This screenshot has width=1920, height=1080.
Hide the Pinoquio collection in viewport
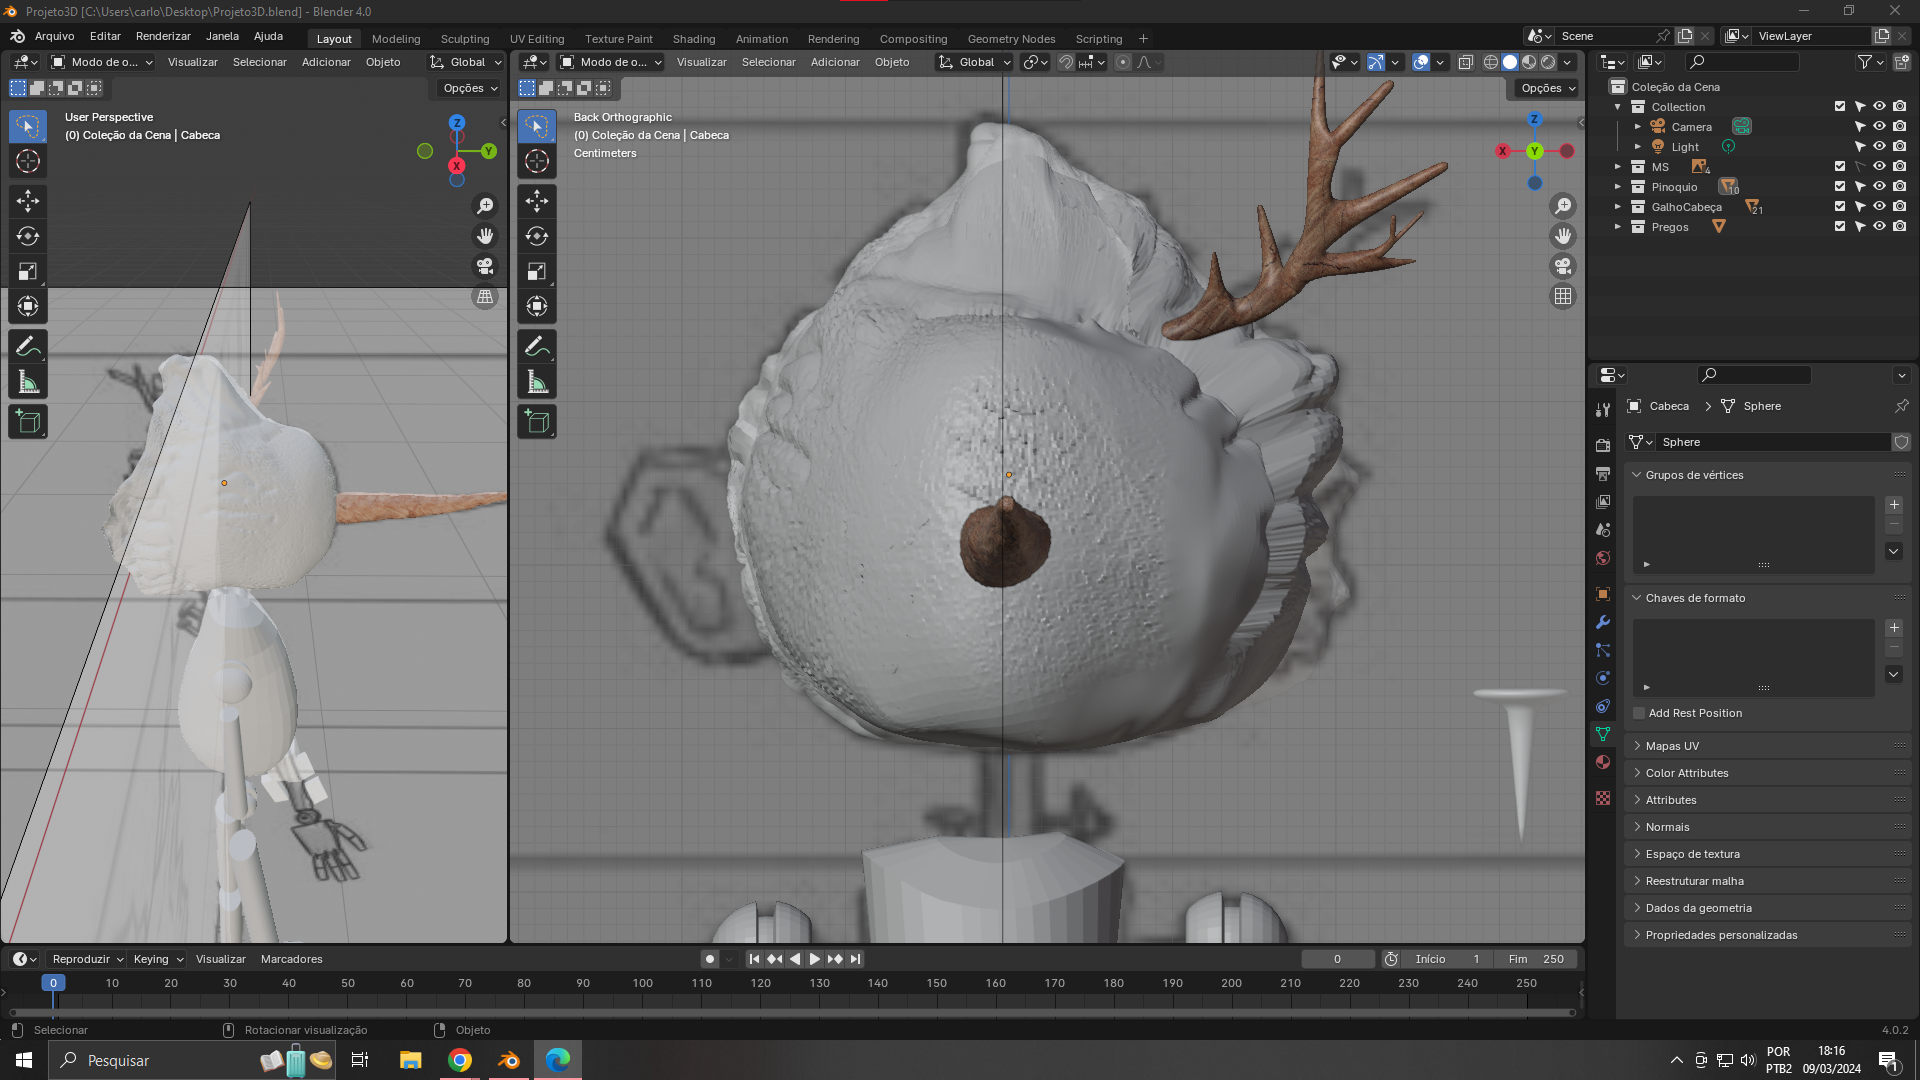[x=1879, y=187]
